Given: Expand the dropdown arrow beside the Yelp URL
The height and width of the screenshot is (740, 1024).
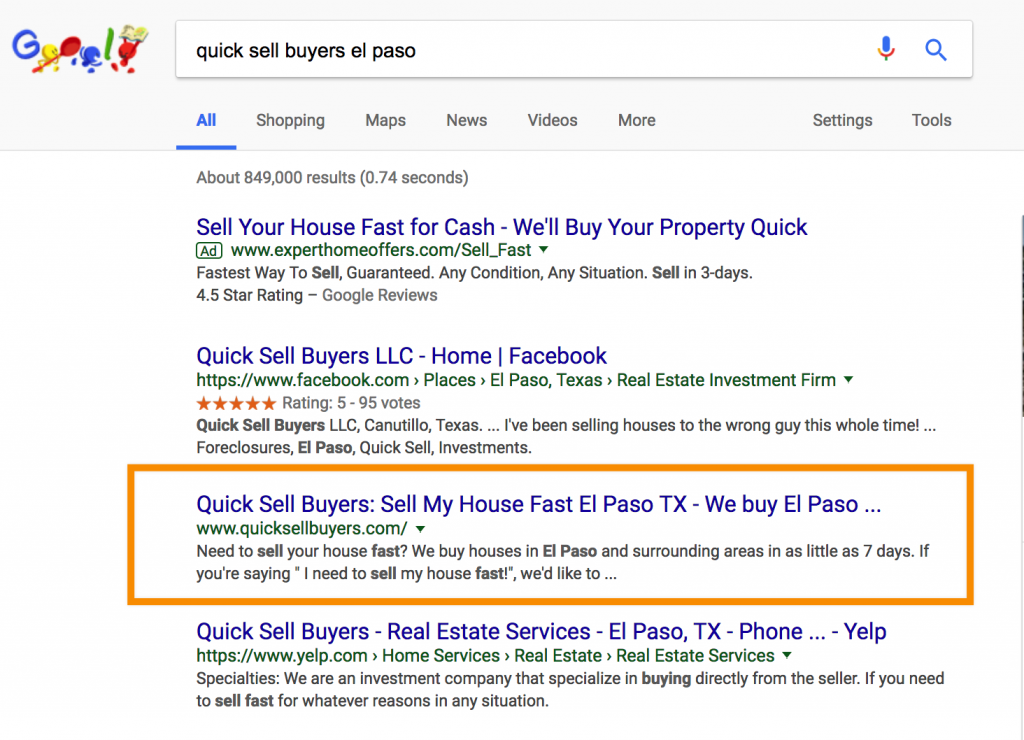Looking at the screenshot, I should click(787, 655).
